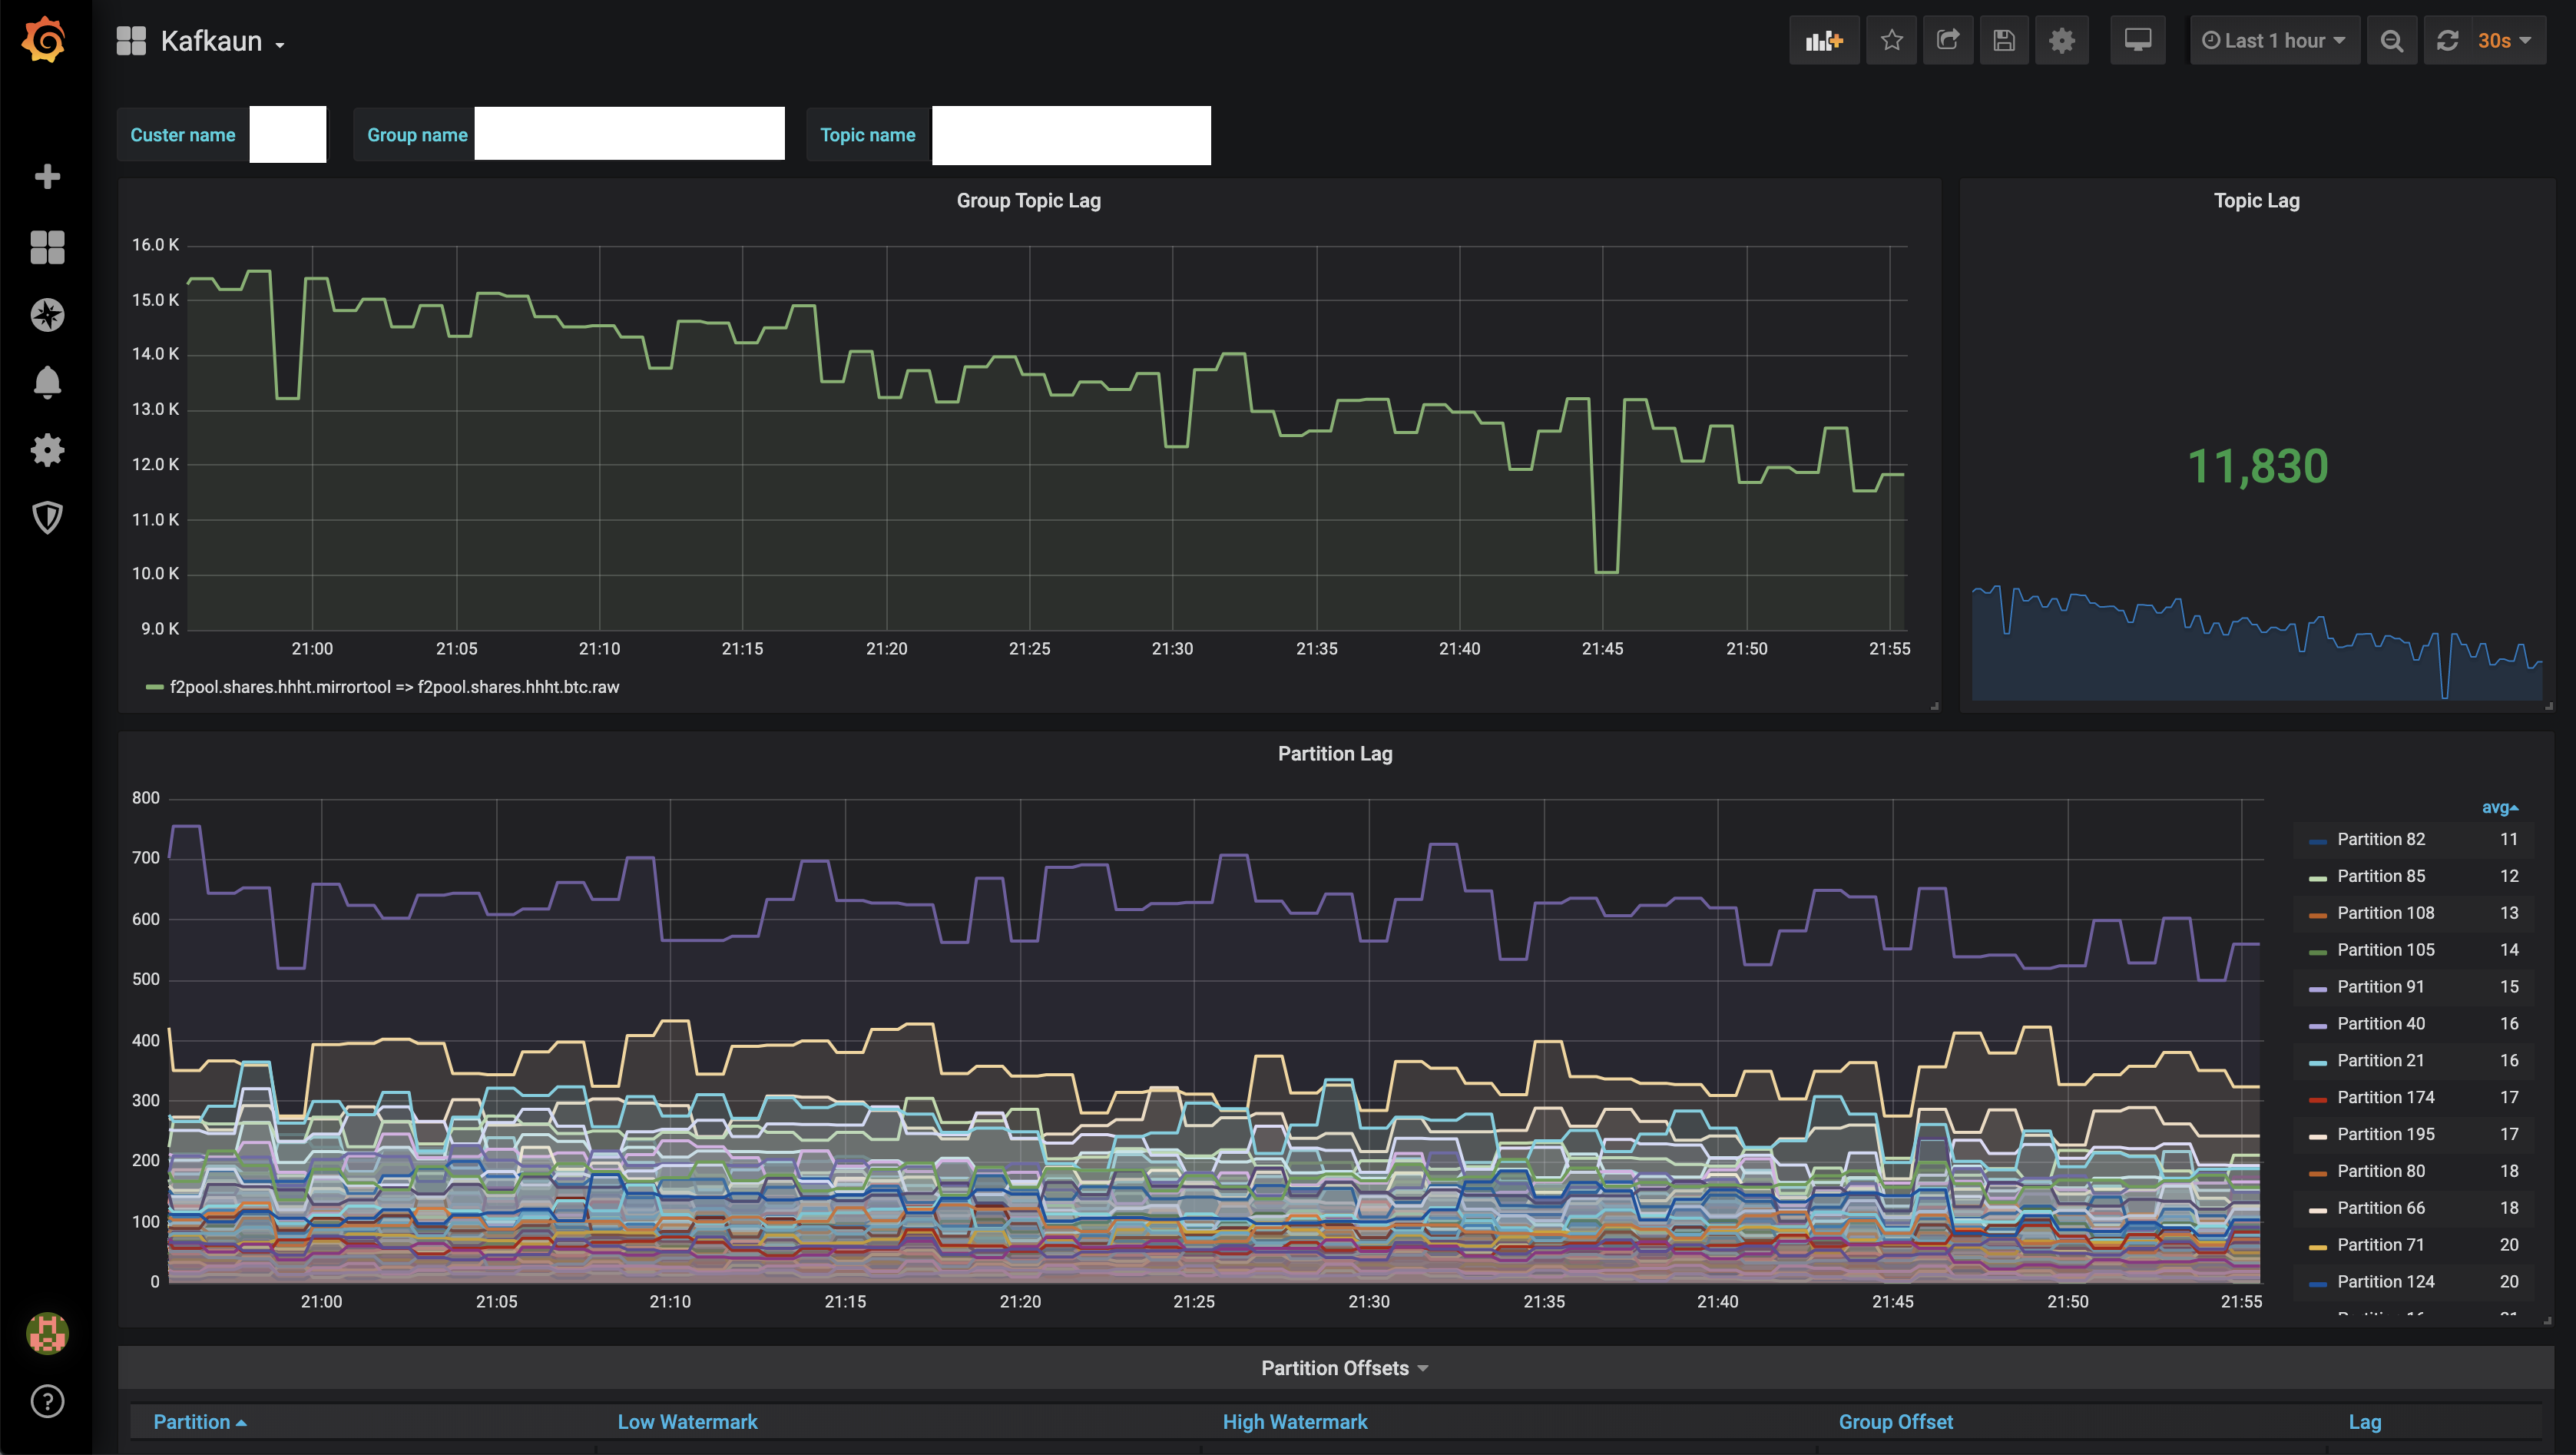Viewport: 2576px width, 1455px height.
Task: Open Alerting bell in sidebar
Action: (x=47, y=382)
